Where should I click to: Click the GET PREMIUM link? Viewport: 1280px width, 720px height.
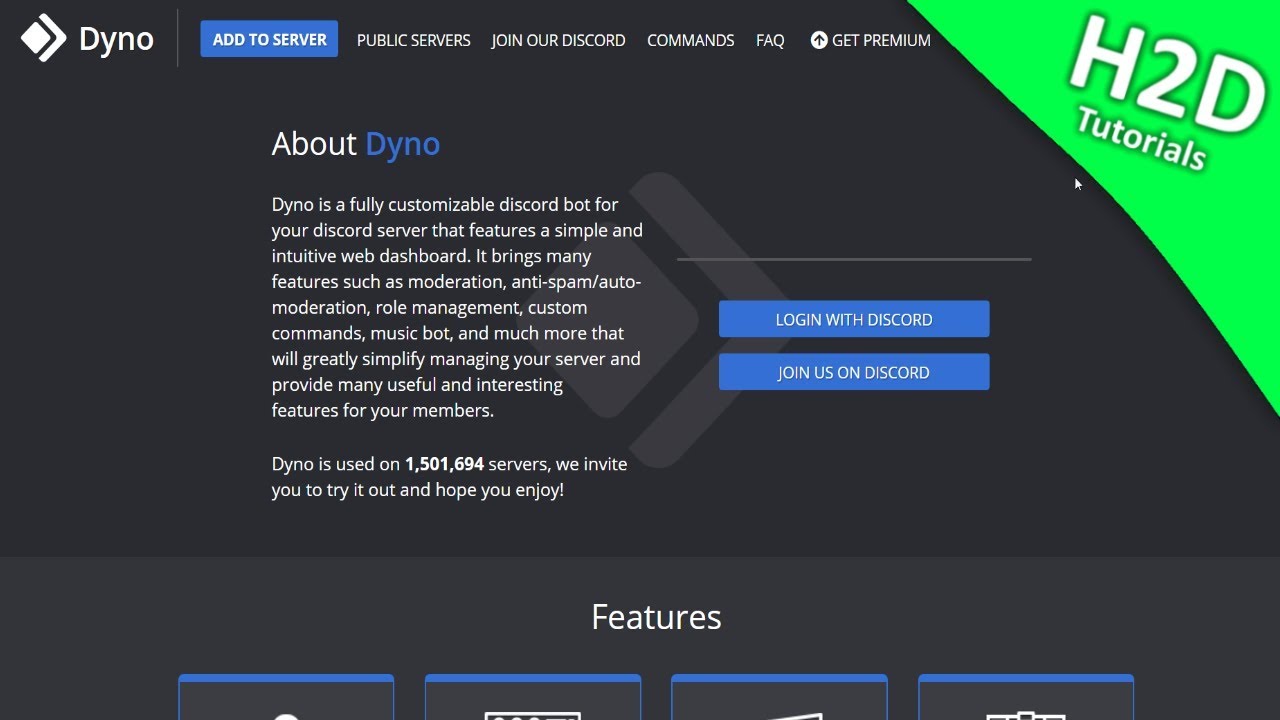[870, 40]
